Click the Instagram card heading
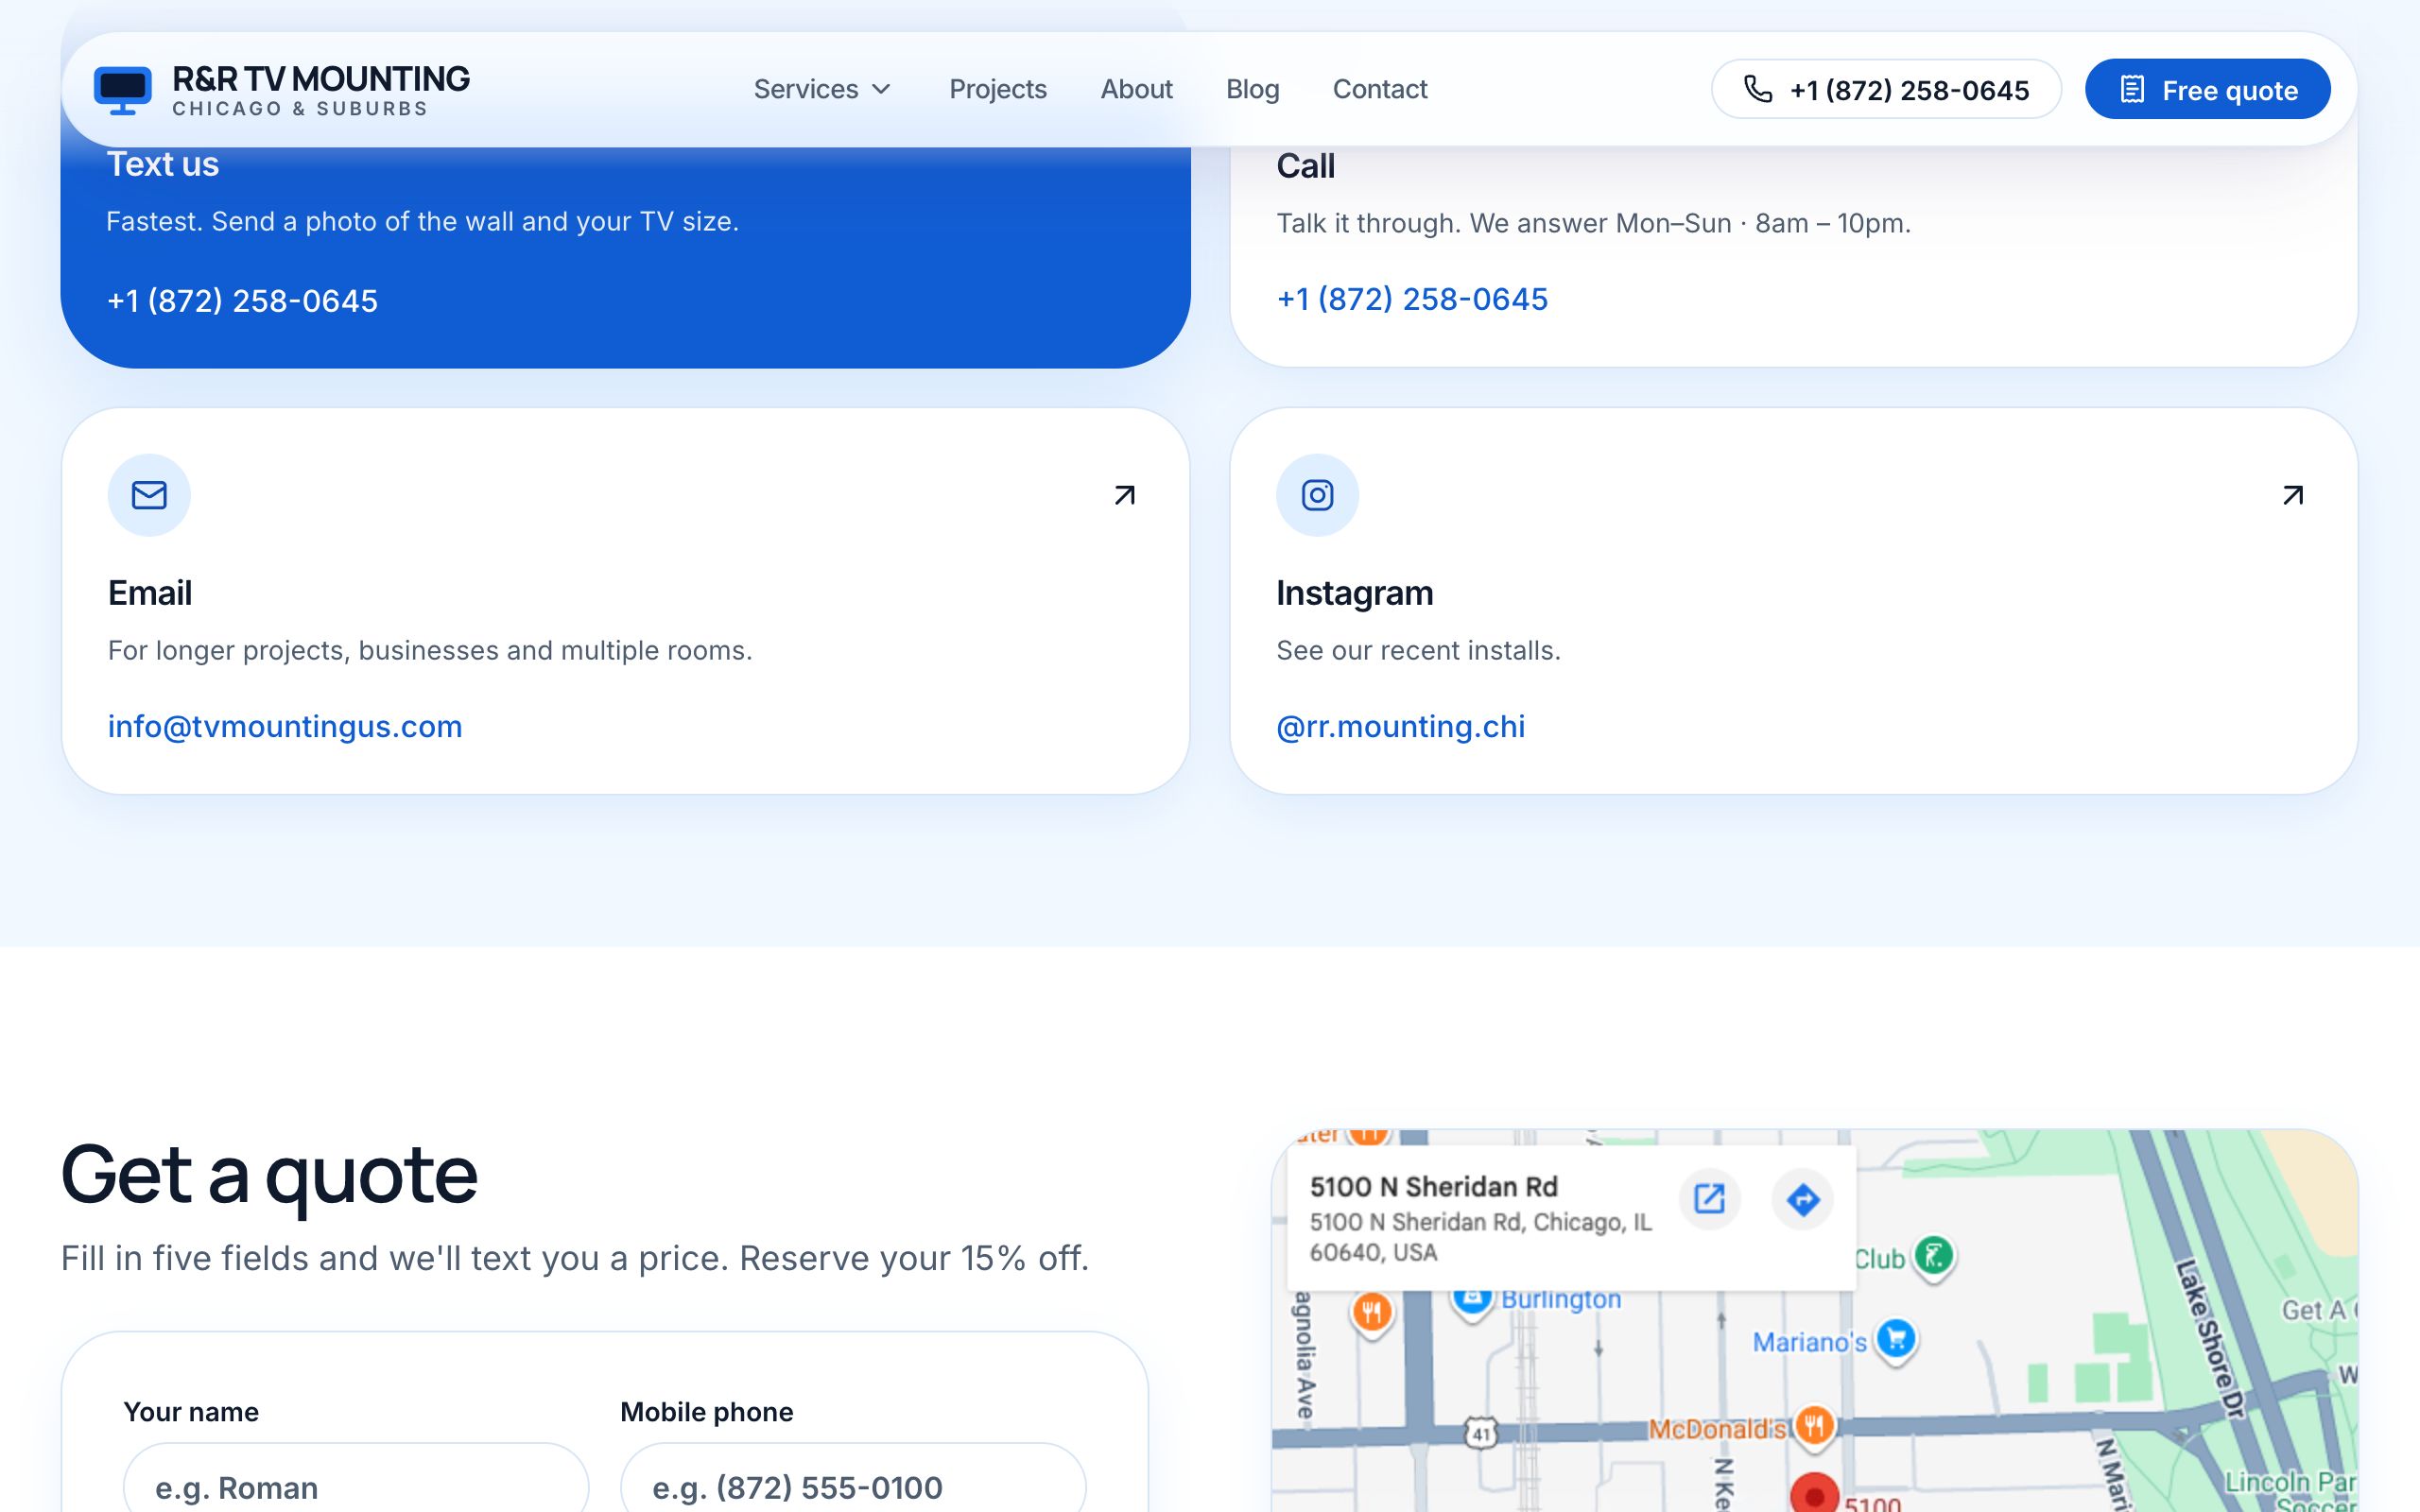This screenshot has width=2420, height=1512. [x=1354, y=593]
